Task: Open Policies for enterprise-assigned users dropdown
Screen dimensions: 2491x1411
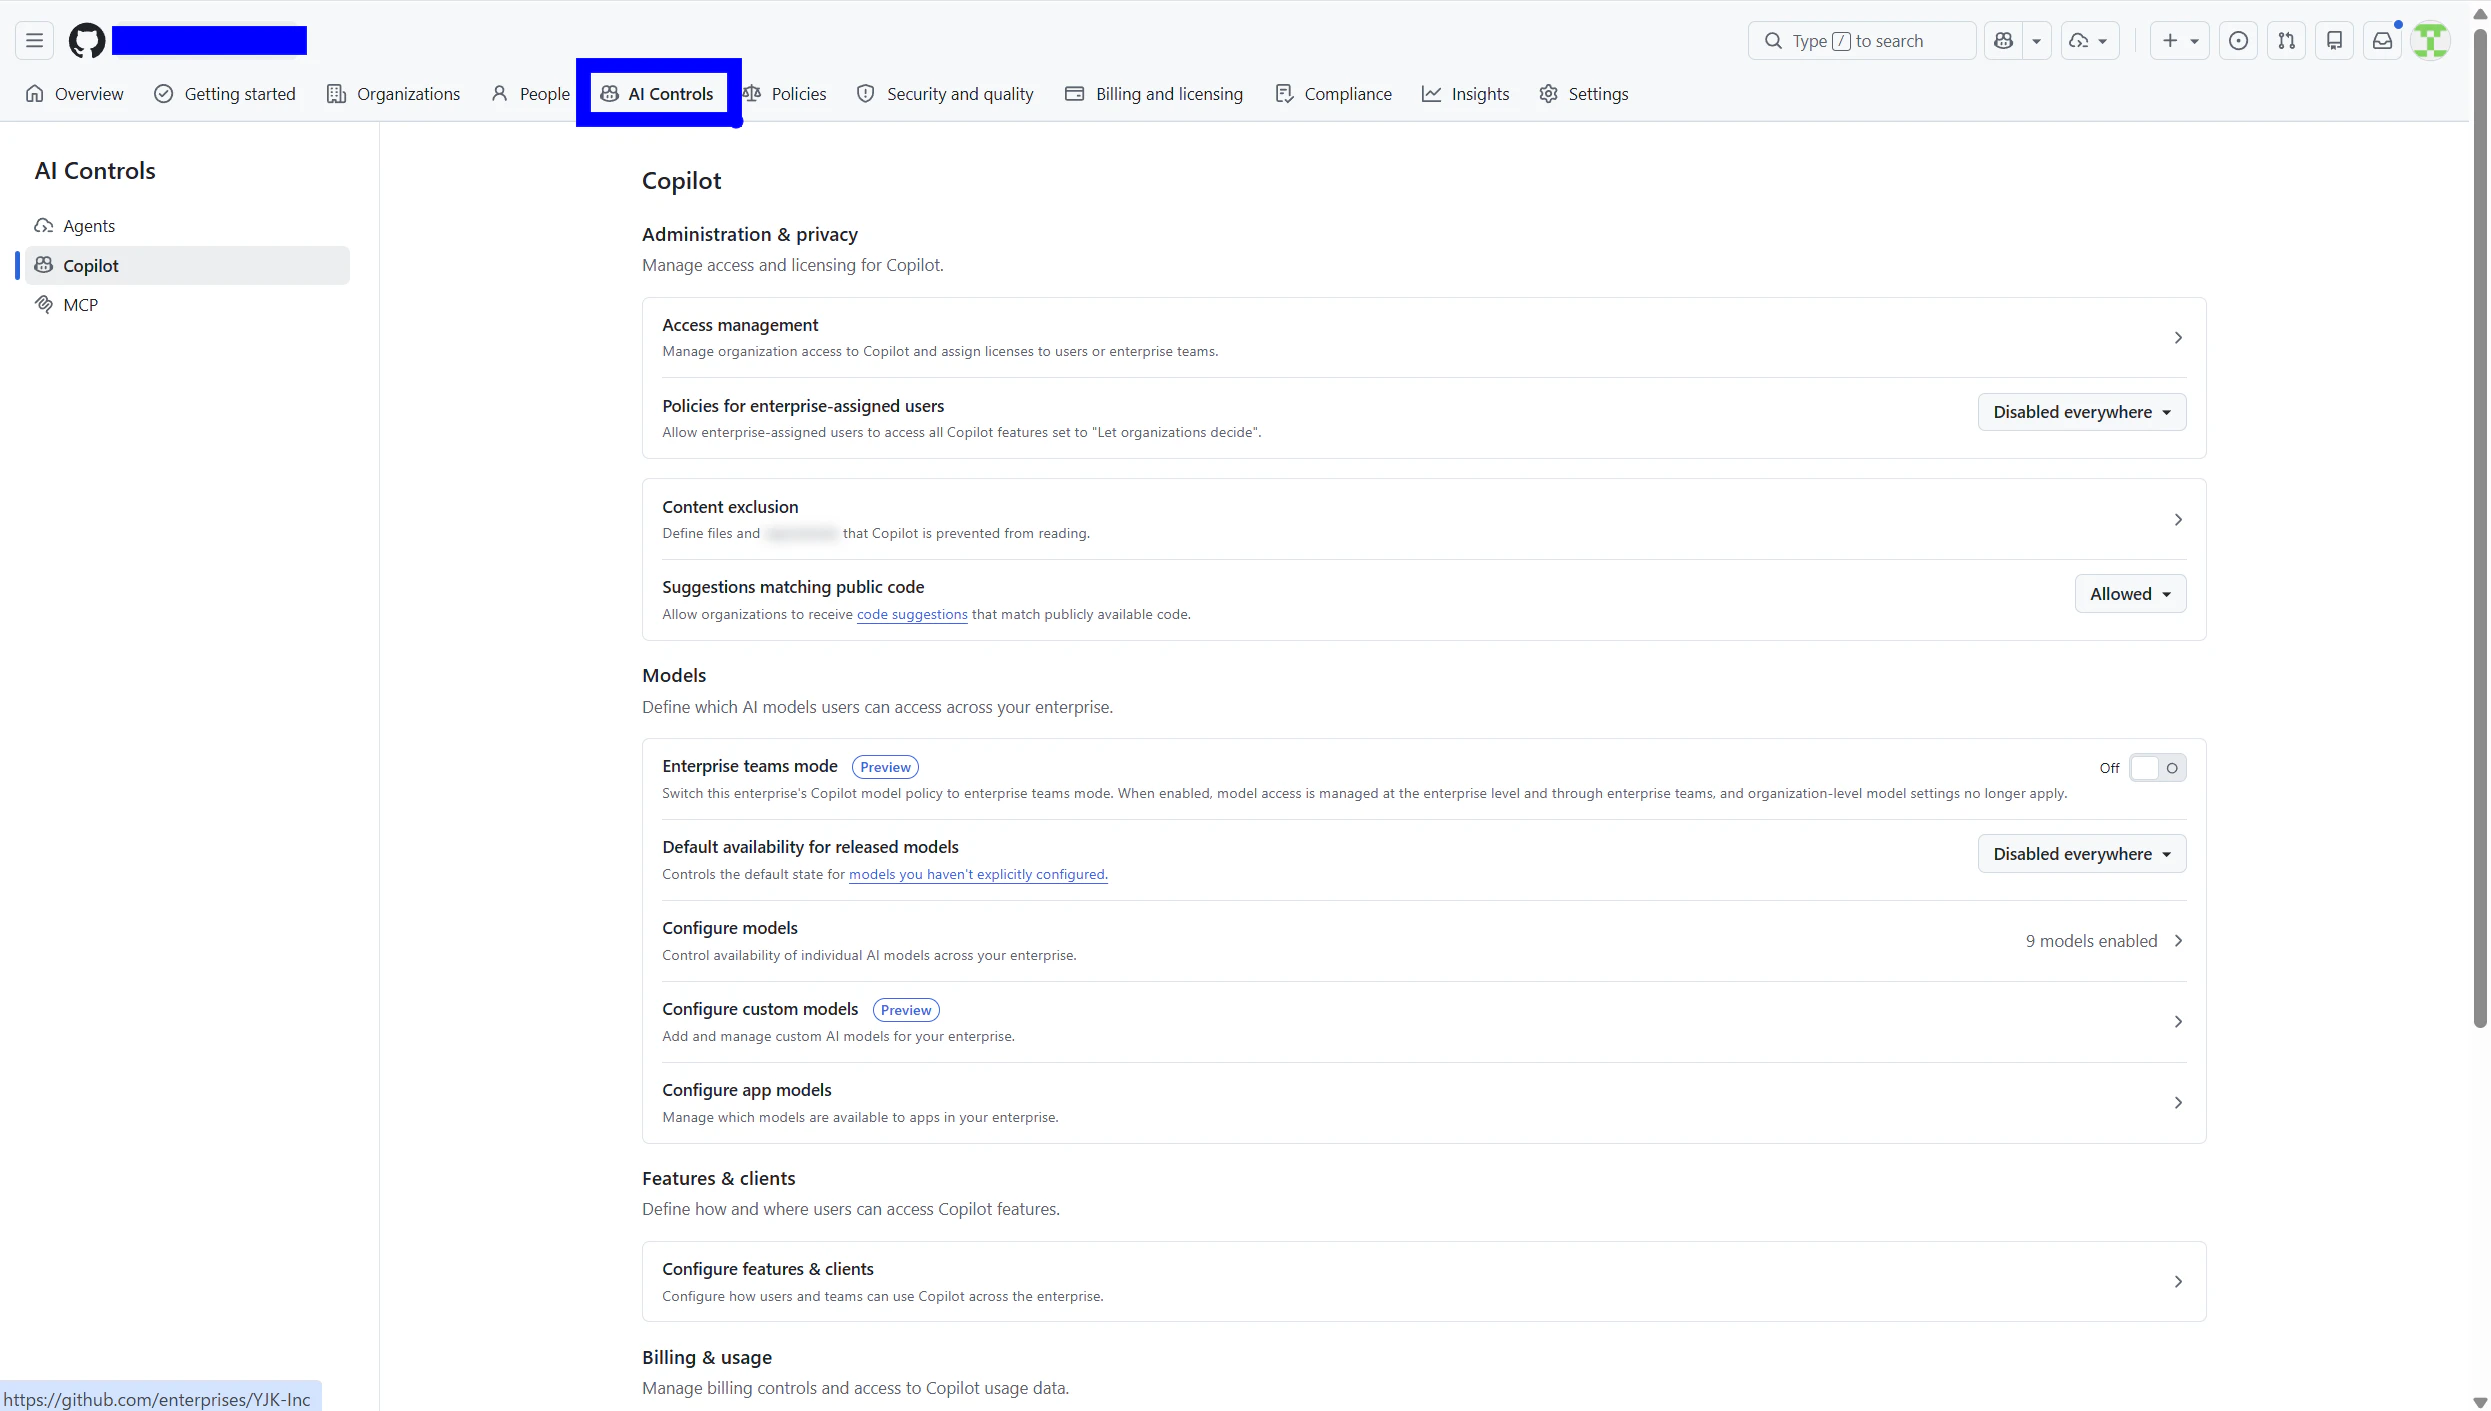Action: 2082,412
